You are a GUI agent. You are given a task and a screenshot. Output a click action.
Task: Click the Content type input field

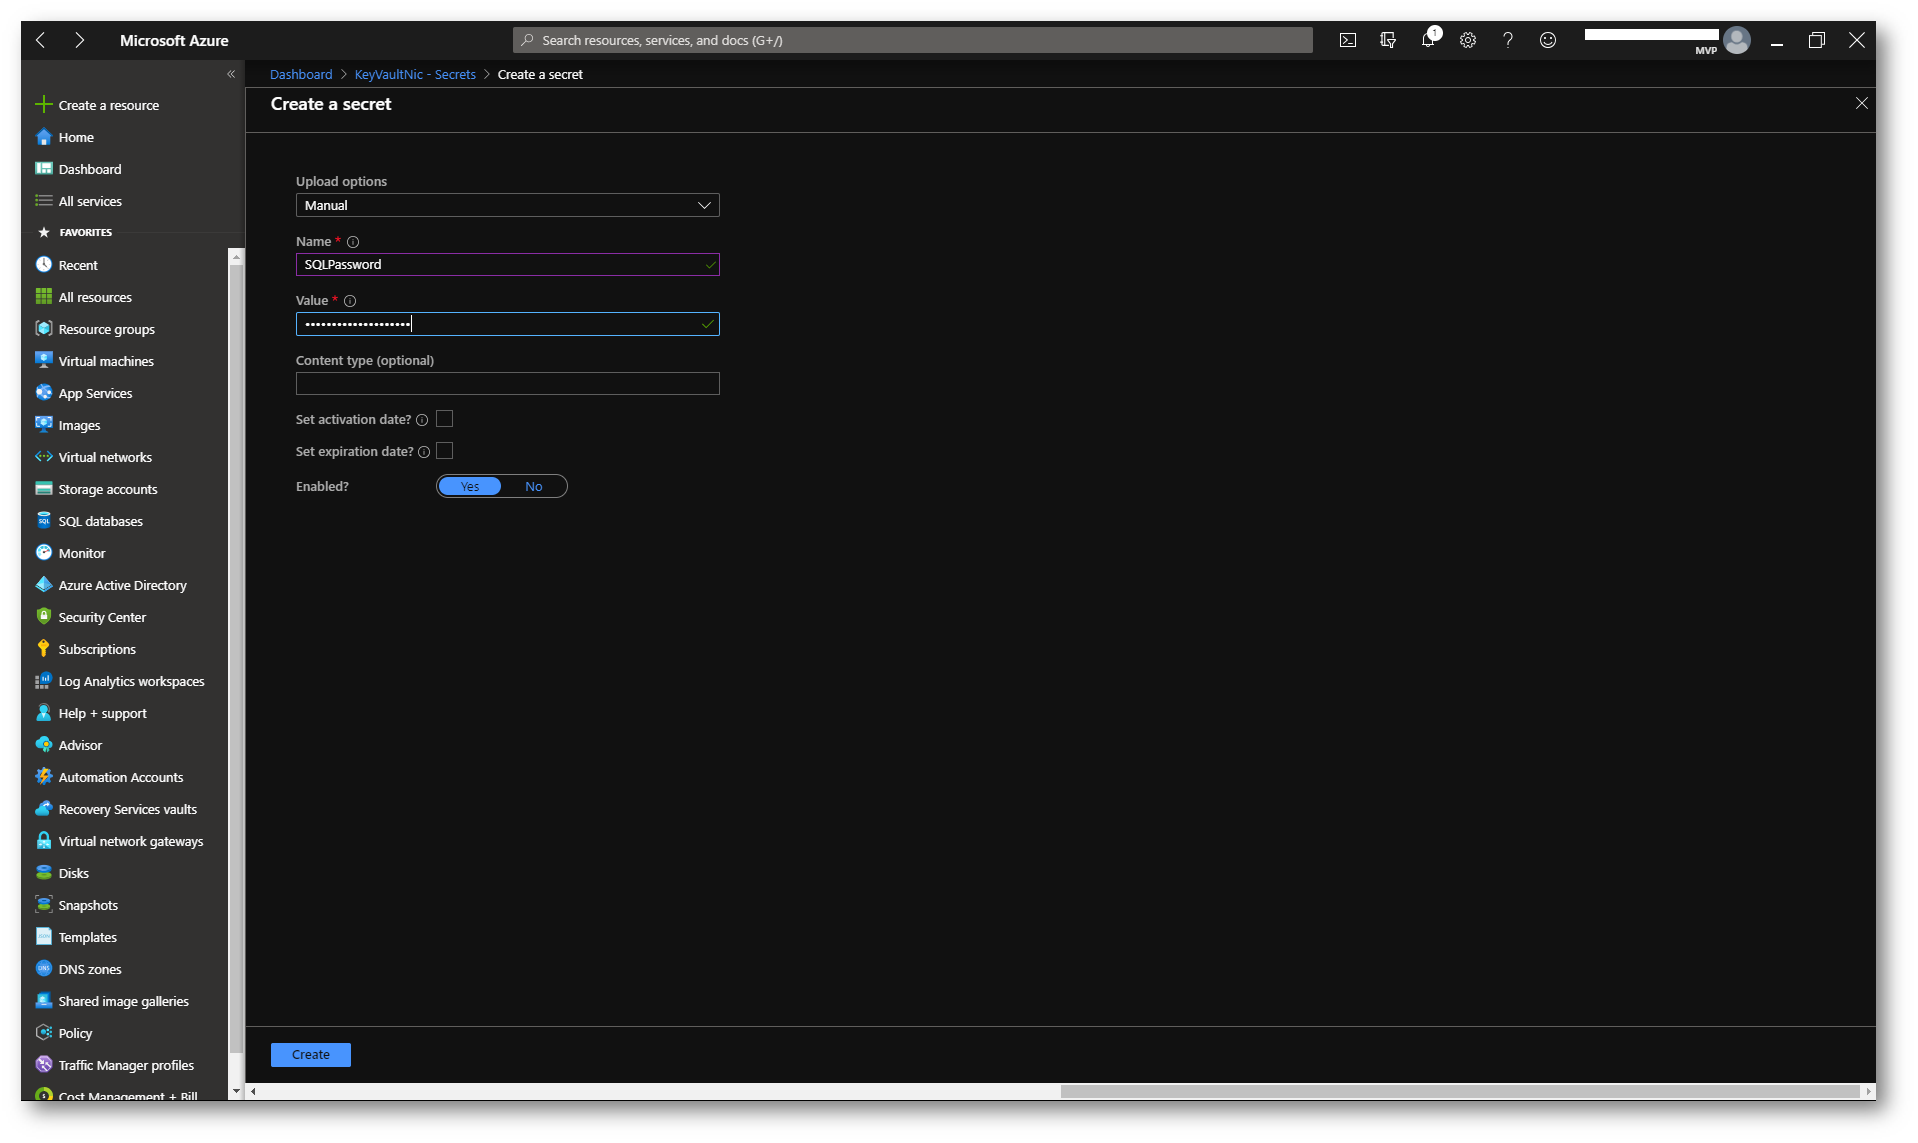[507, 384]
